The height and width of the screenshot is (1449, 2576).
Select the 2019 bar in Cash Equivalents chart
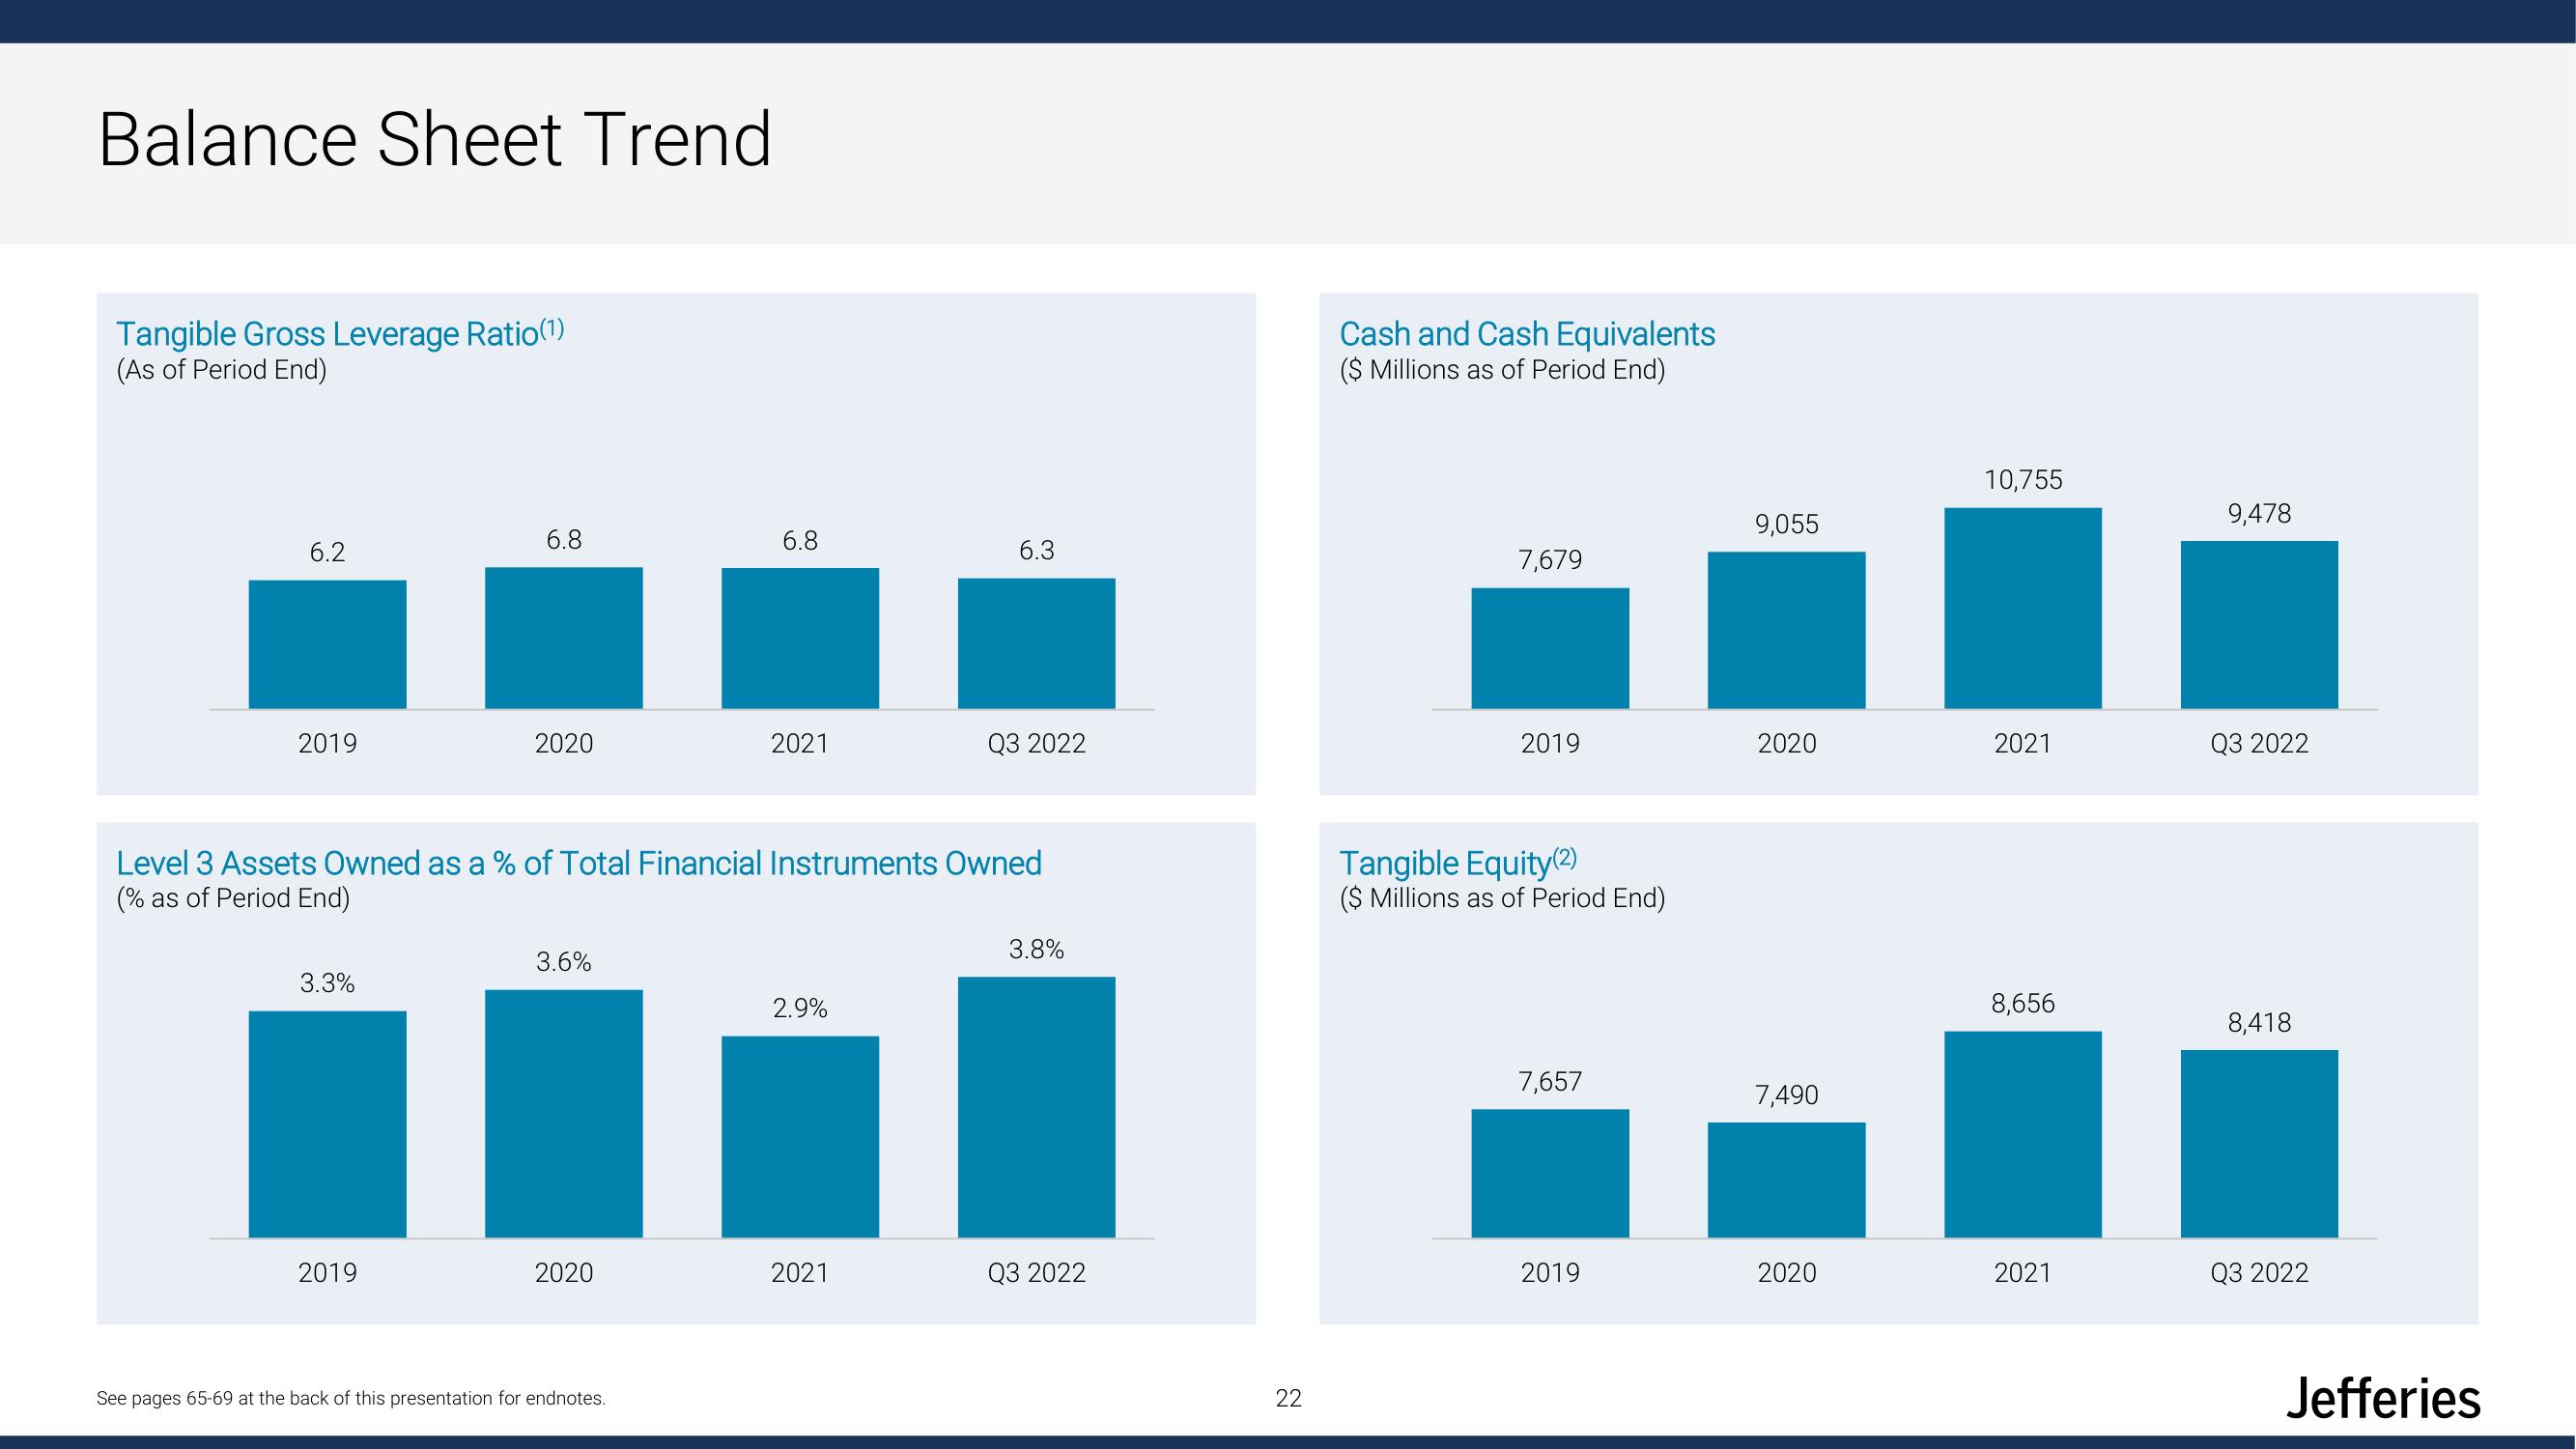[x=1550, y=648]
